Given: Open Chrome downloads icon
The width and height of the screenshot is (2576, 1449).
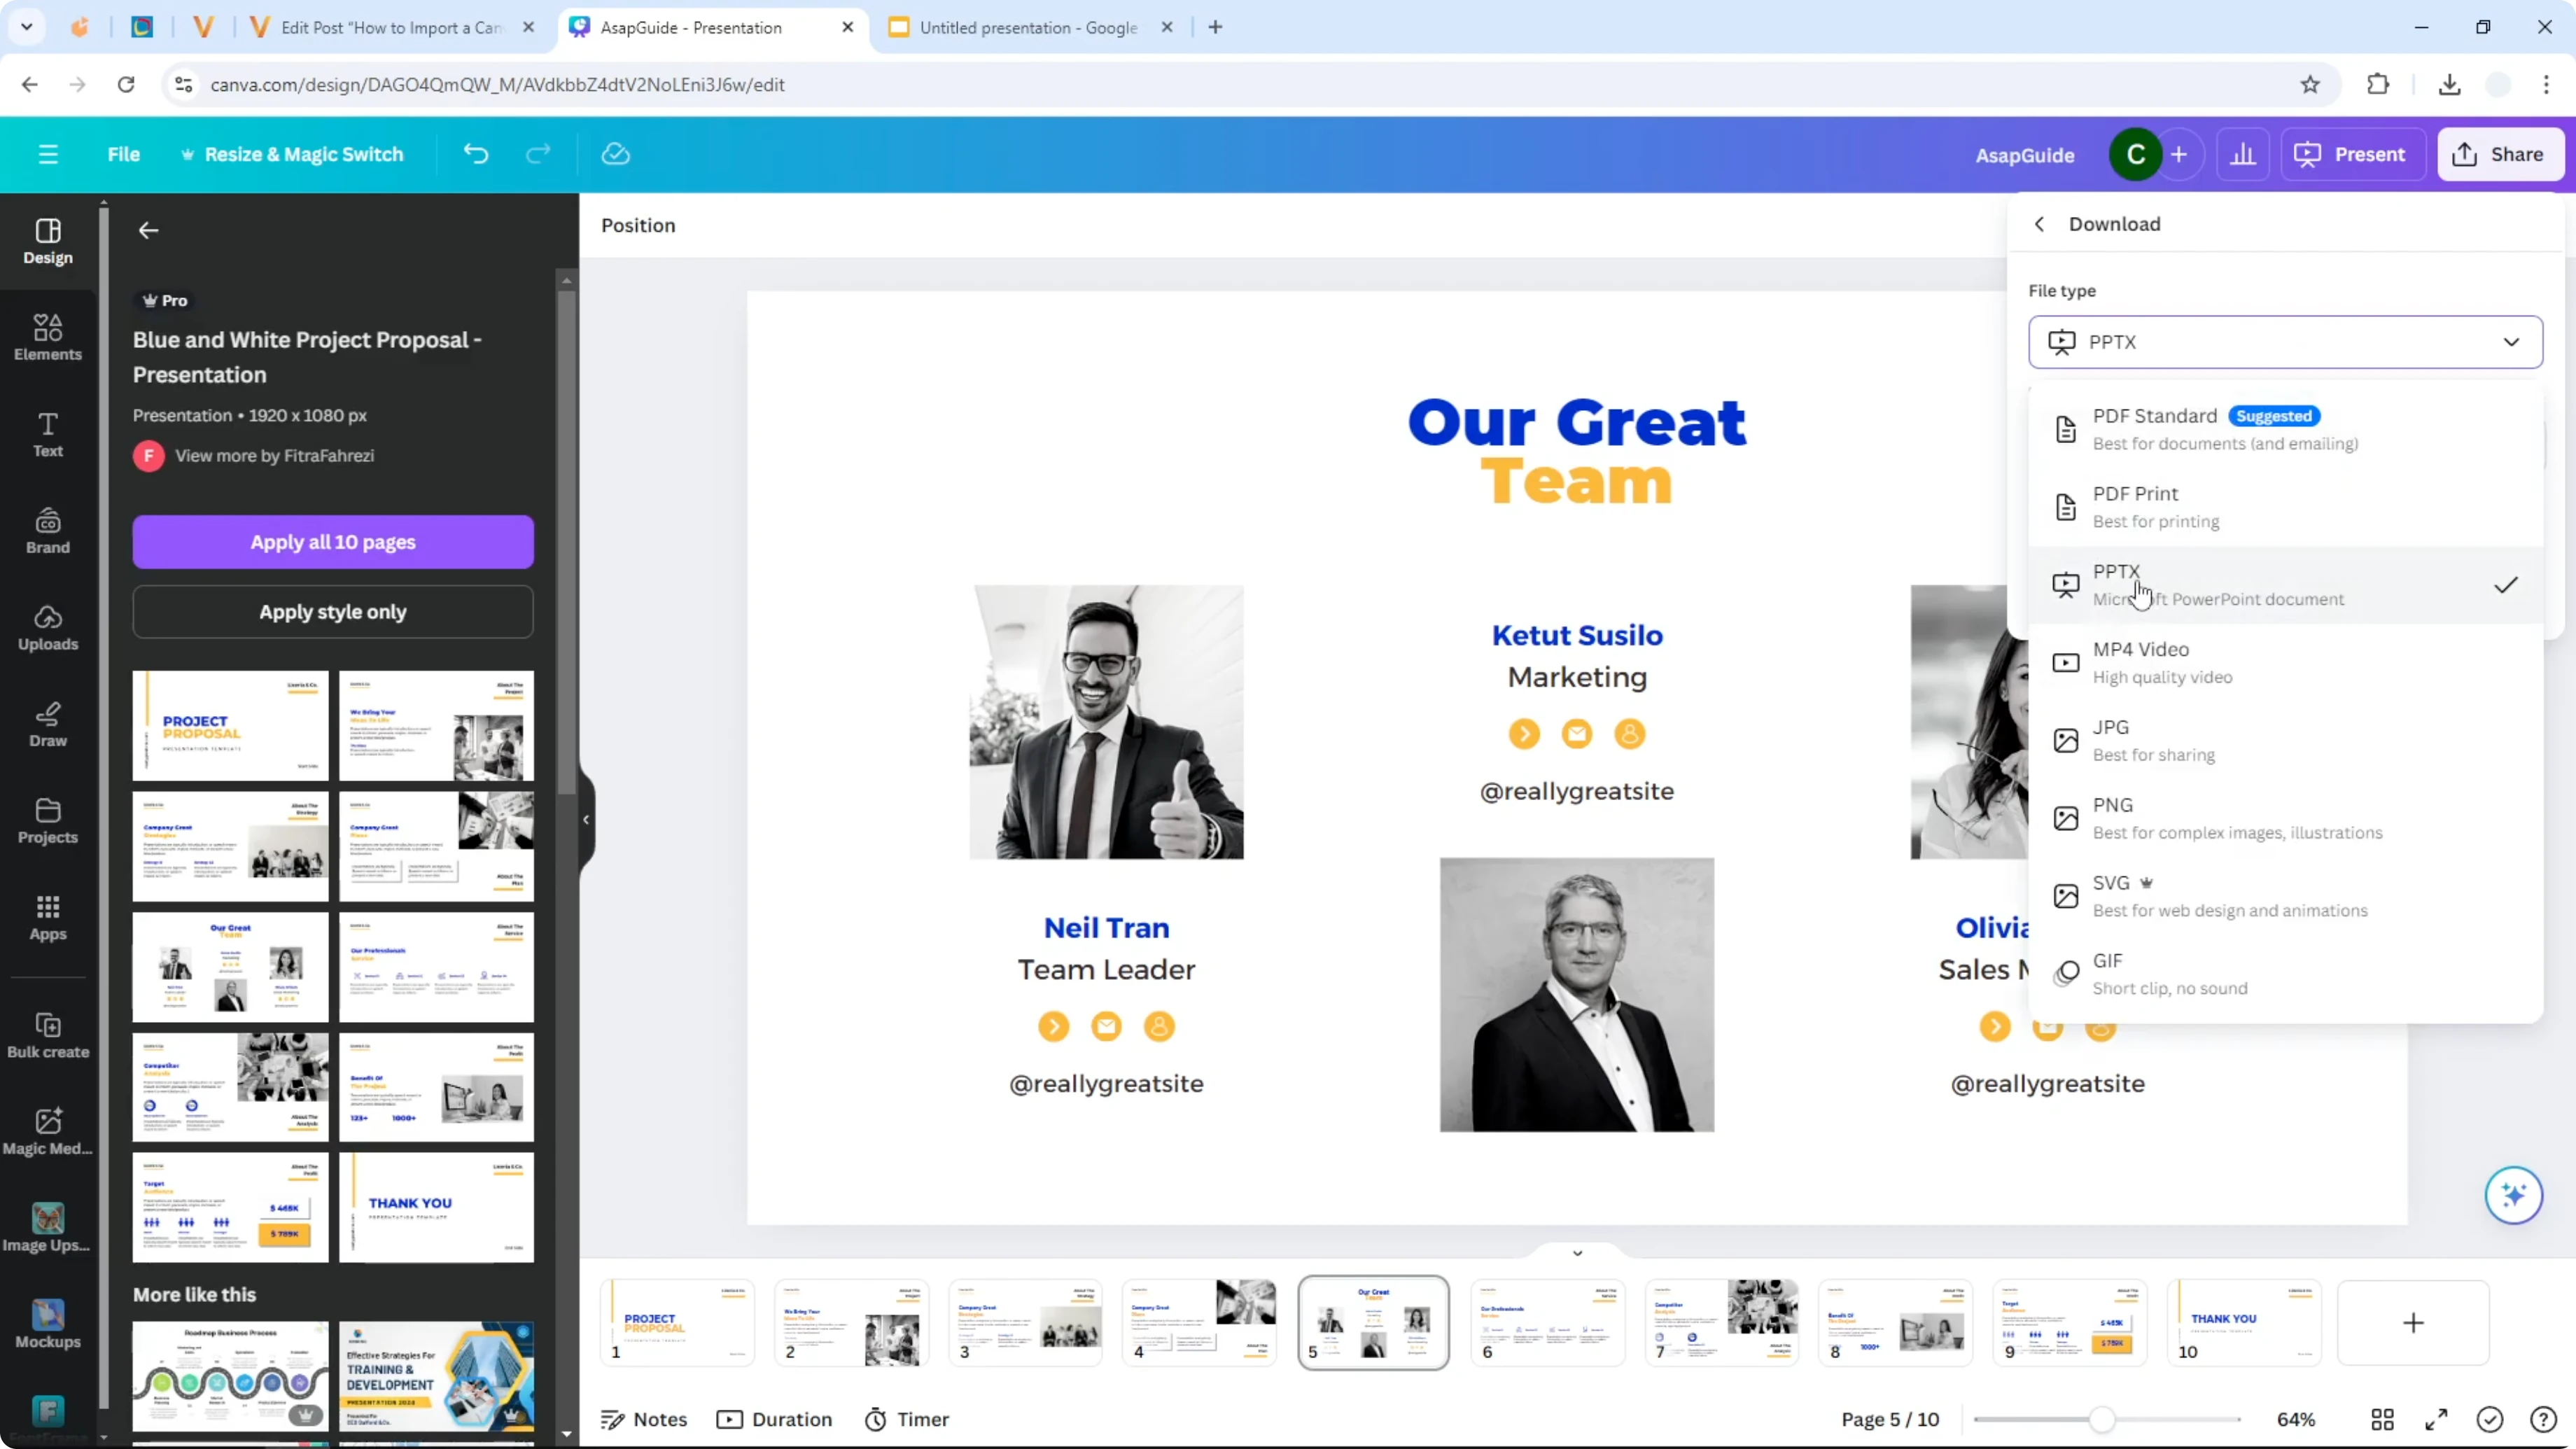Looking at the screenshot, I should [x=2449, y=84].
